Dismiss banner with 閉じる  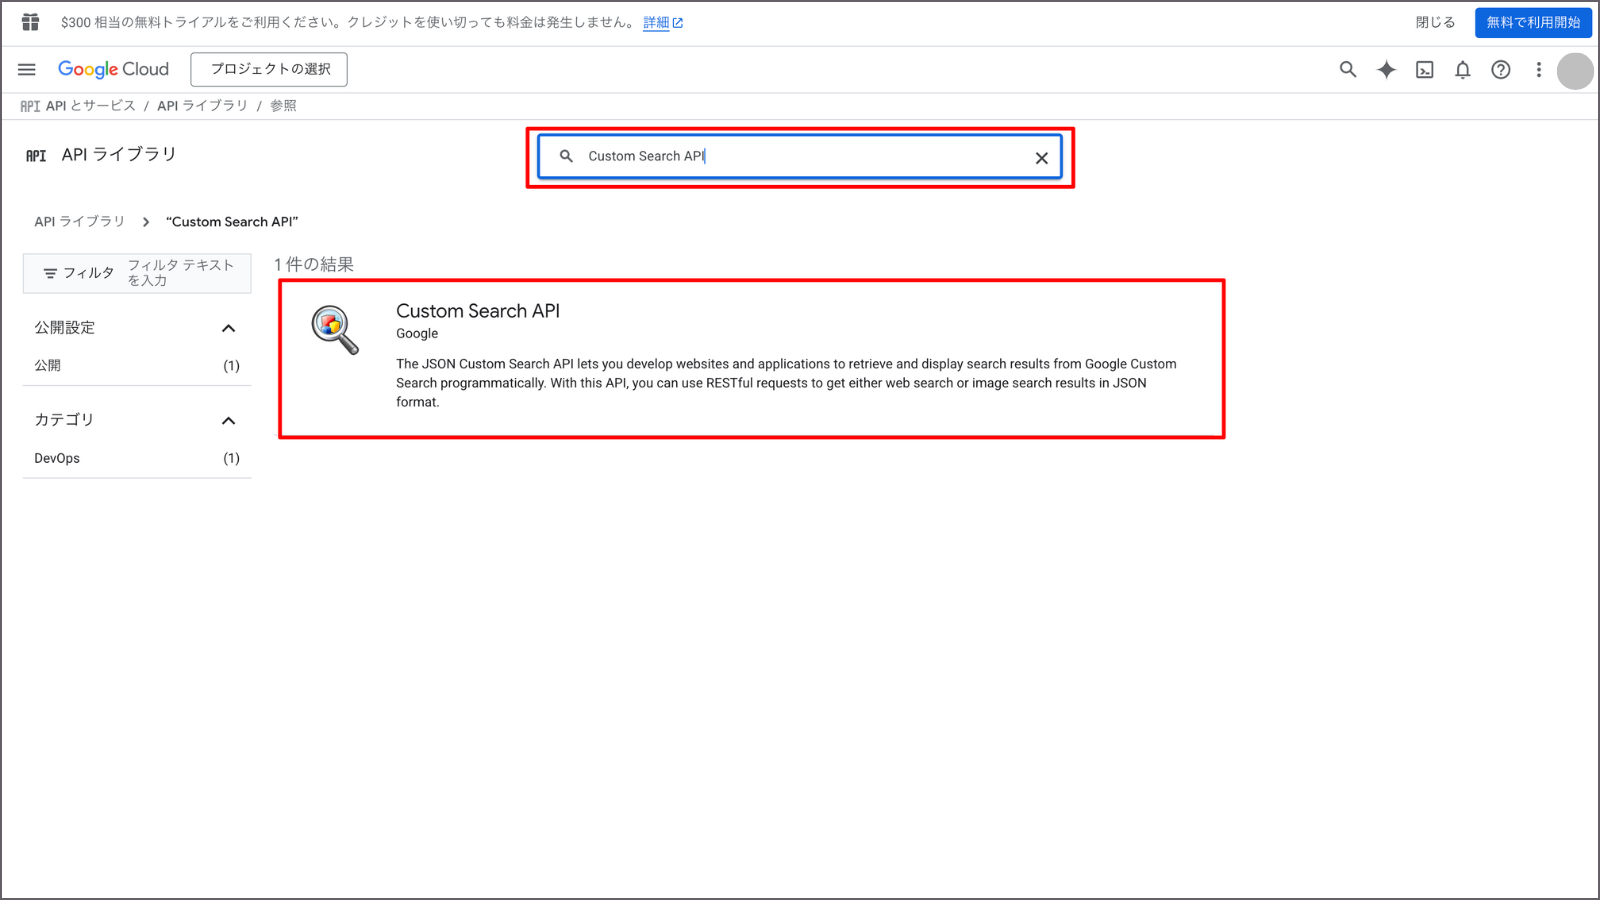click(1435, 22)
